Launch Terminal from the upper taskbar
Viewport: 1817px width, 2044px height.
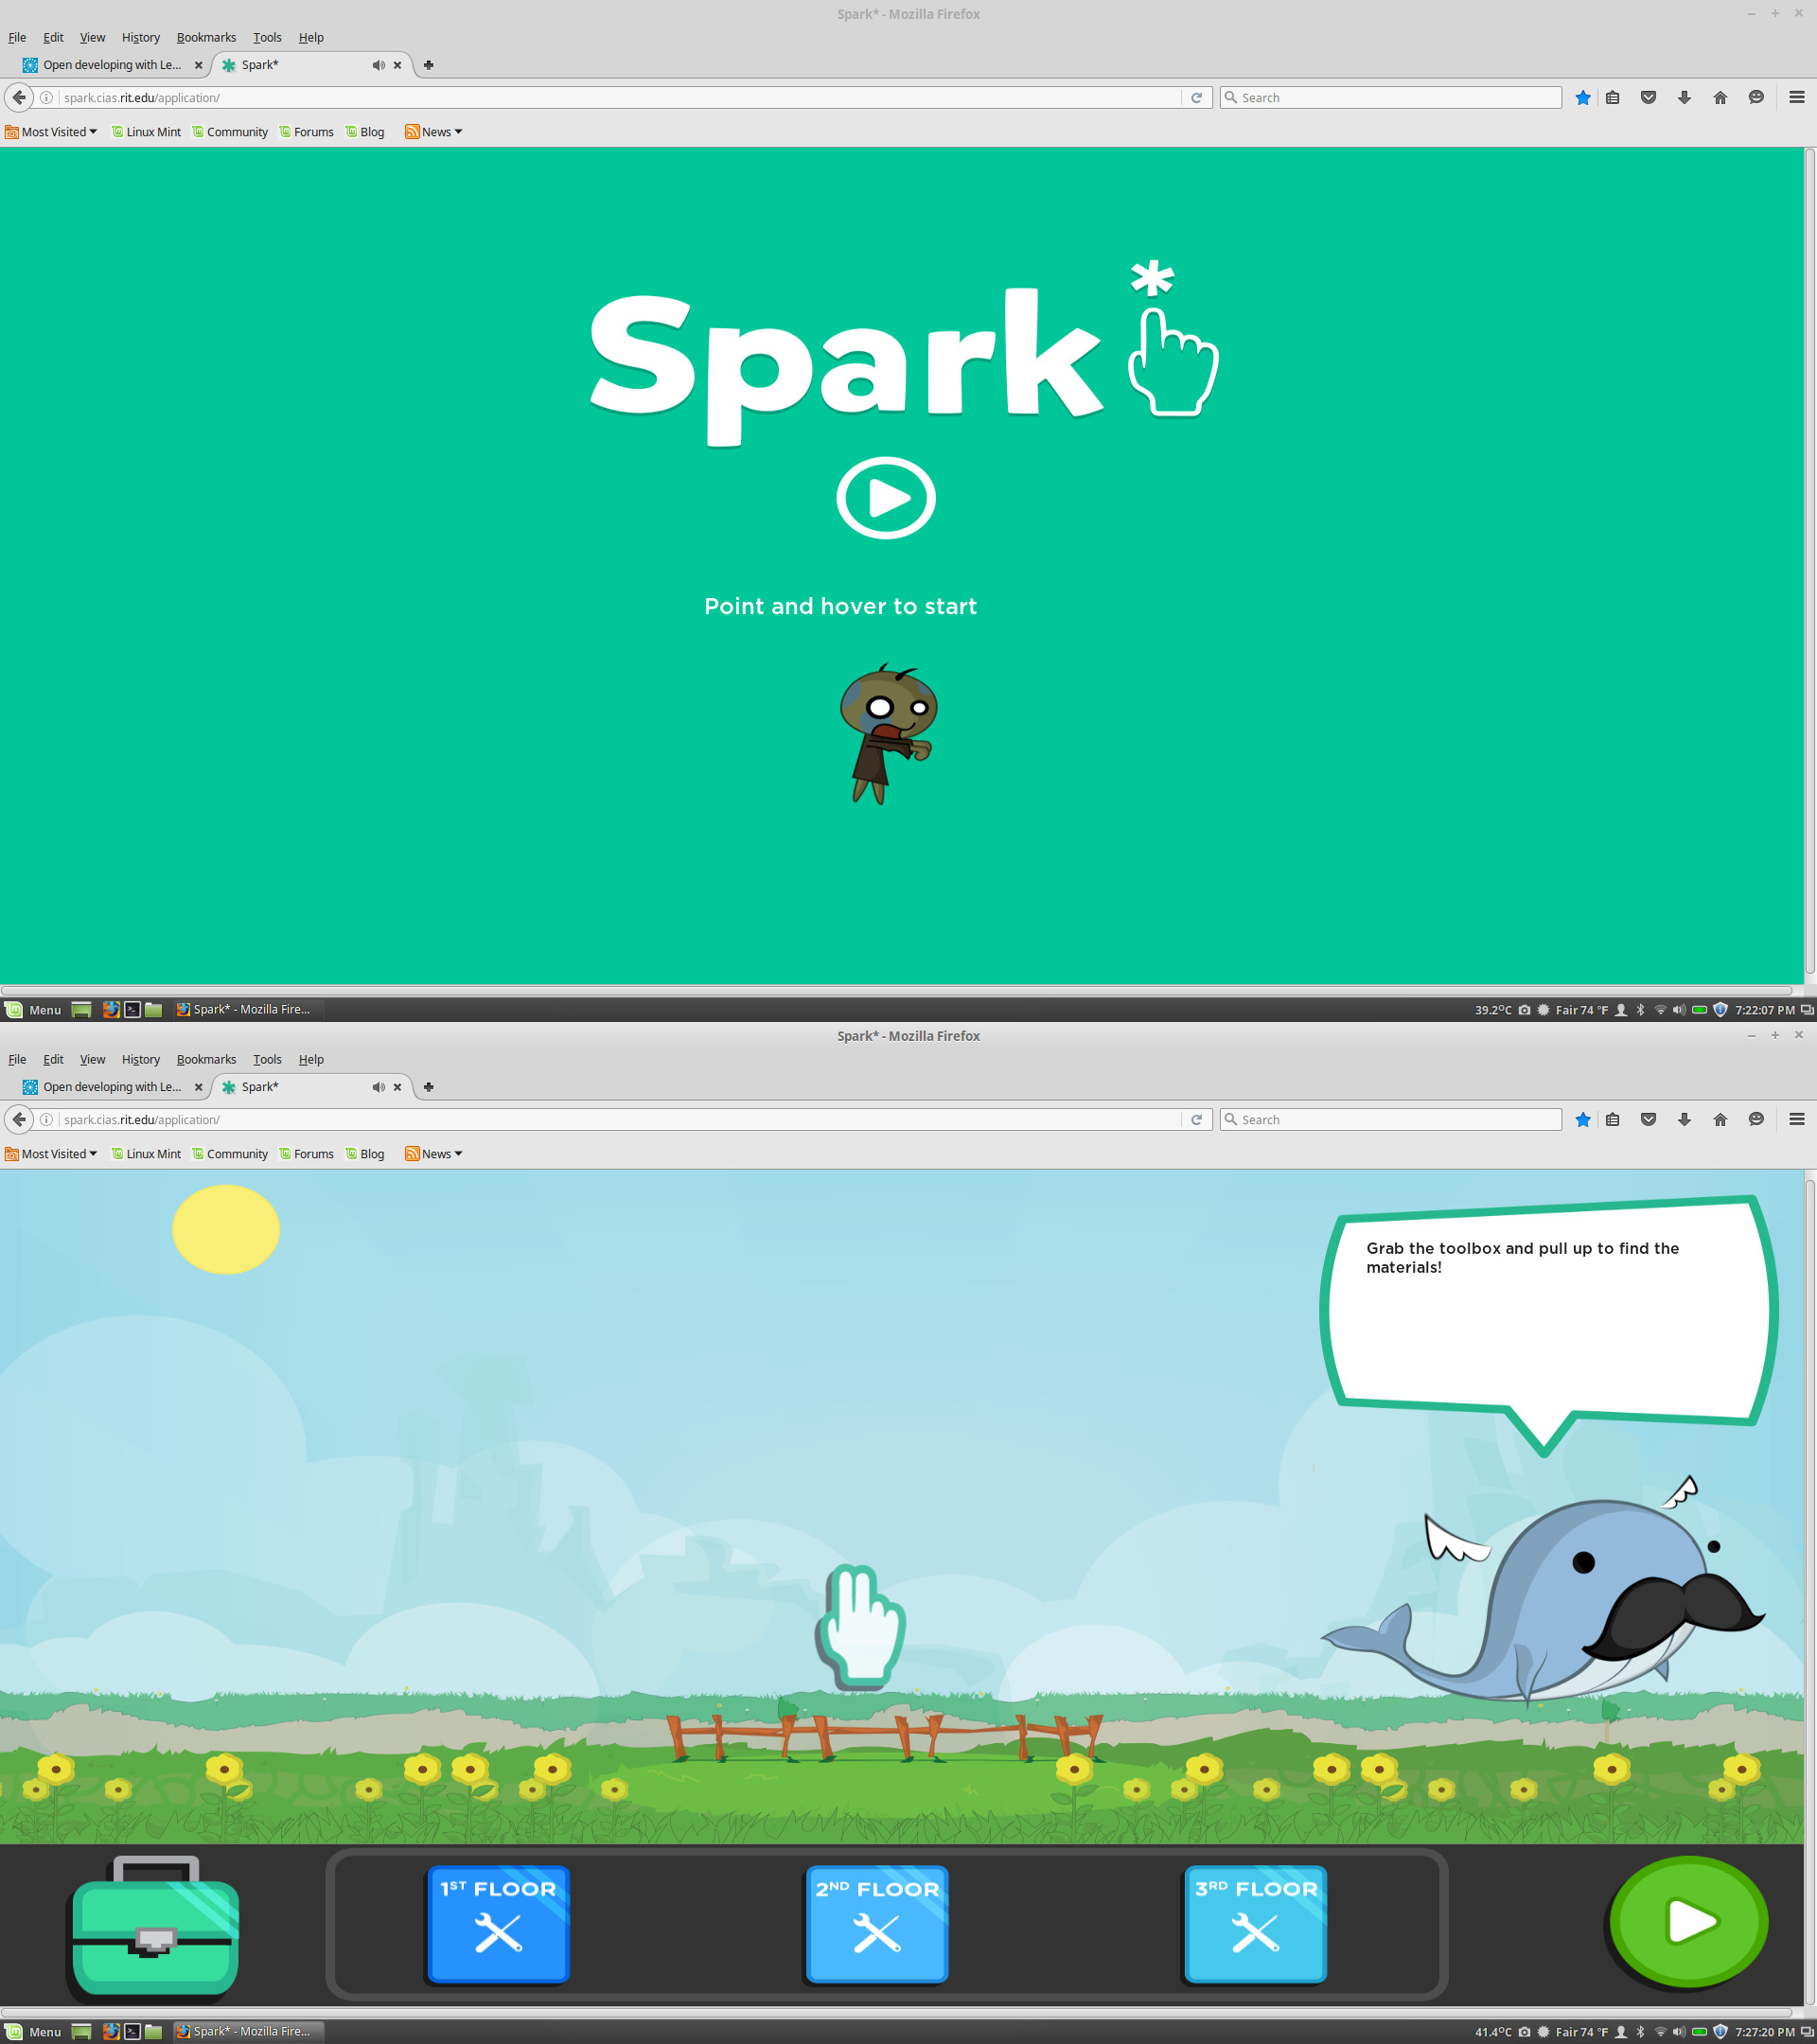point(132,1010)
